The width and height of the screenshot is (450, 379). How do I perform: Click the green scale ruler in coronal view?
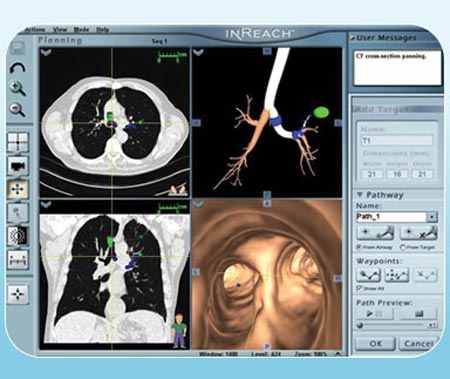coord(172,209)
